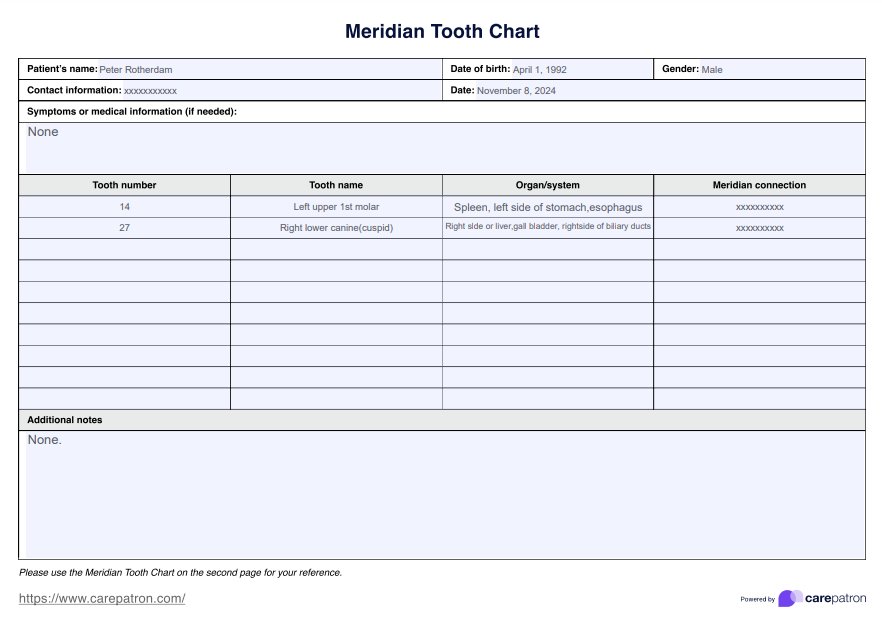
Task: Click the Right lower canine(cuspid) cell
Action: [x=336, y=228]
